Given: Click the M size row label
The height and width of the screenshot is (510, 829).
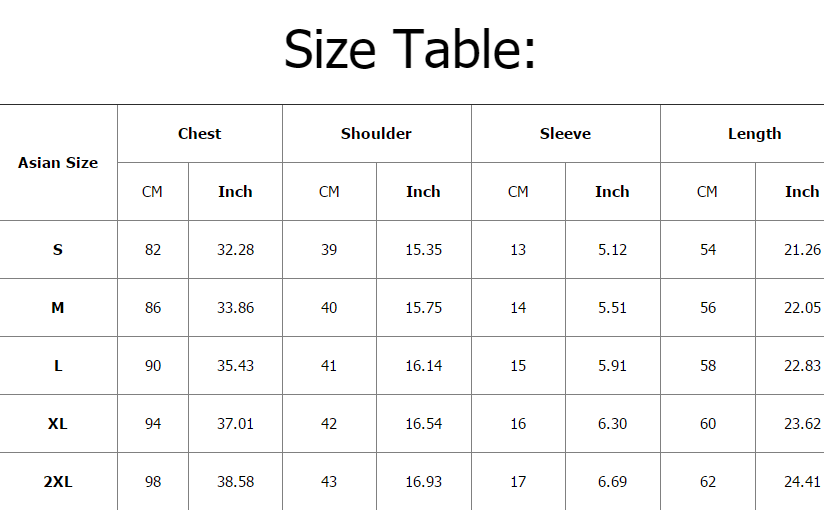Looking at the screenshot, I should coord(58,308).
